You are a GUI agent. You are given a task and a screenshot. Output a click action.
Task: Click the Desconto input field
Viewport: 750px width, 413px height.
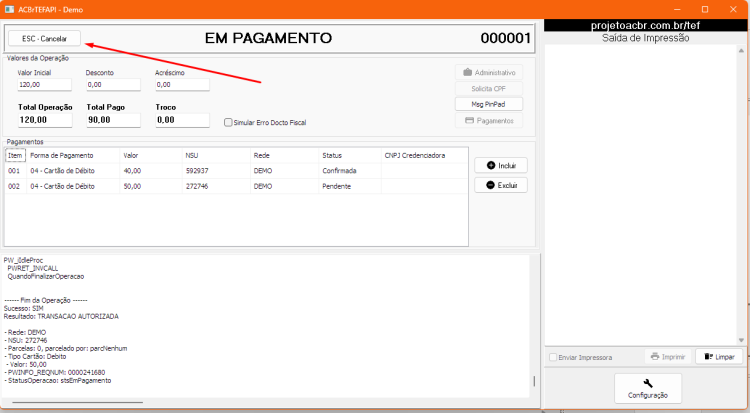(x=113, y=85)
